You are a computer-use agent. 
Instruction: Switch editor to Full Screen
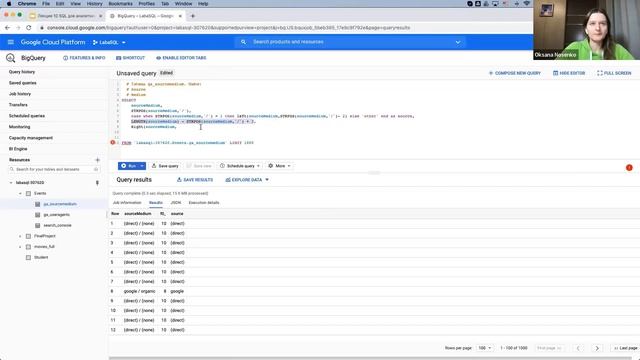tap(614, 73)
